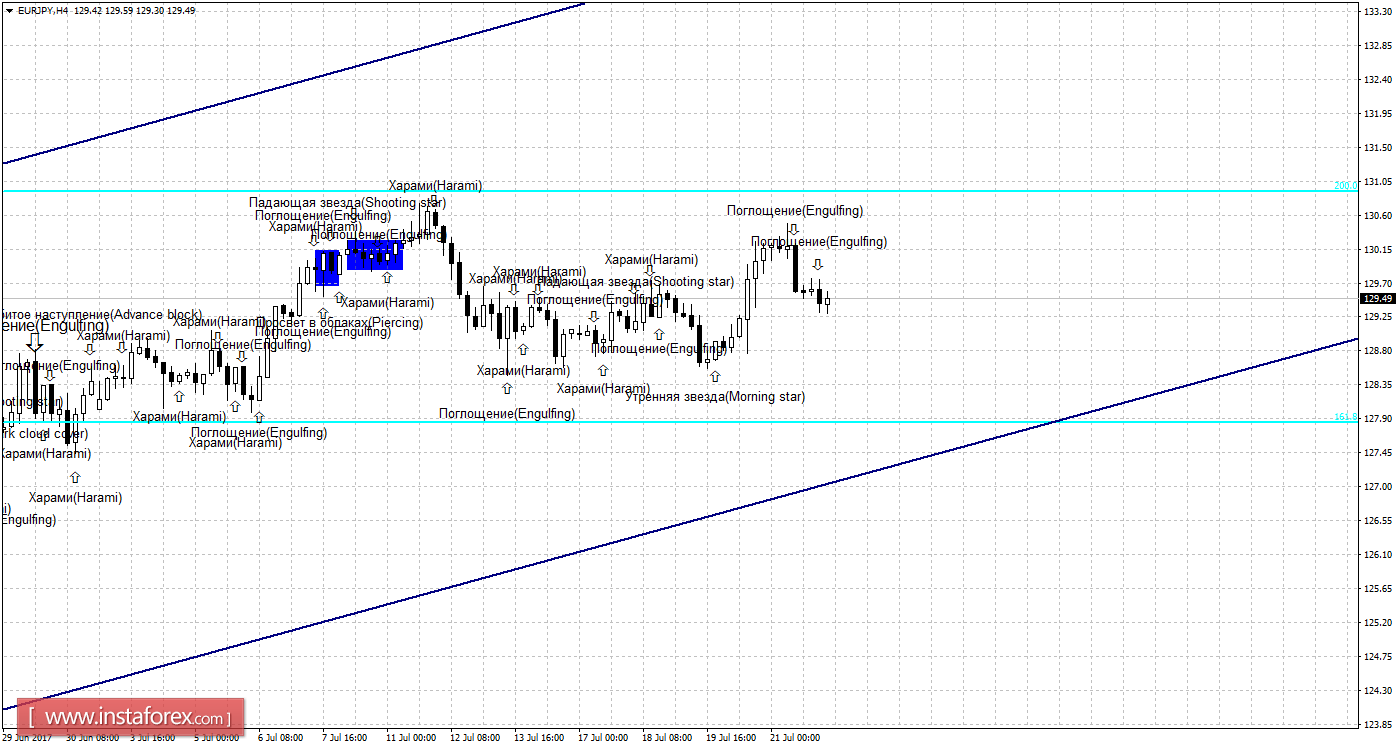Click the 128.80 price axis label
This screenshot has height=749, width=1398.
coord(1377,351)
